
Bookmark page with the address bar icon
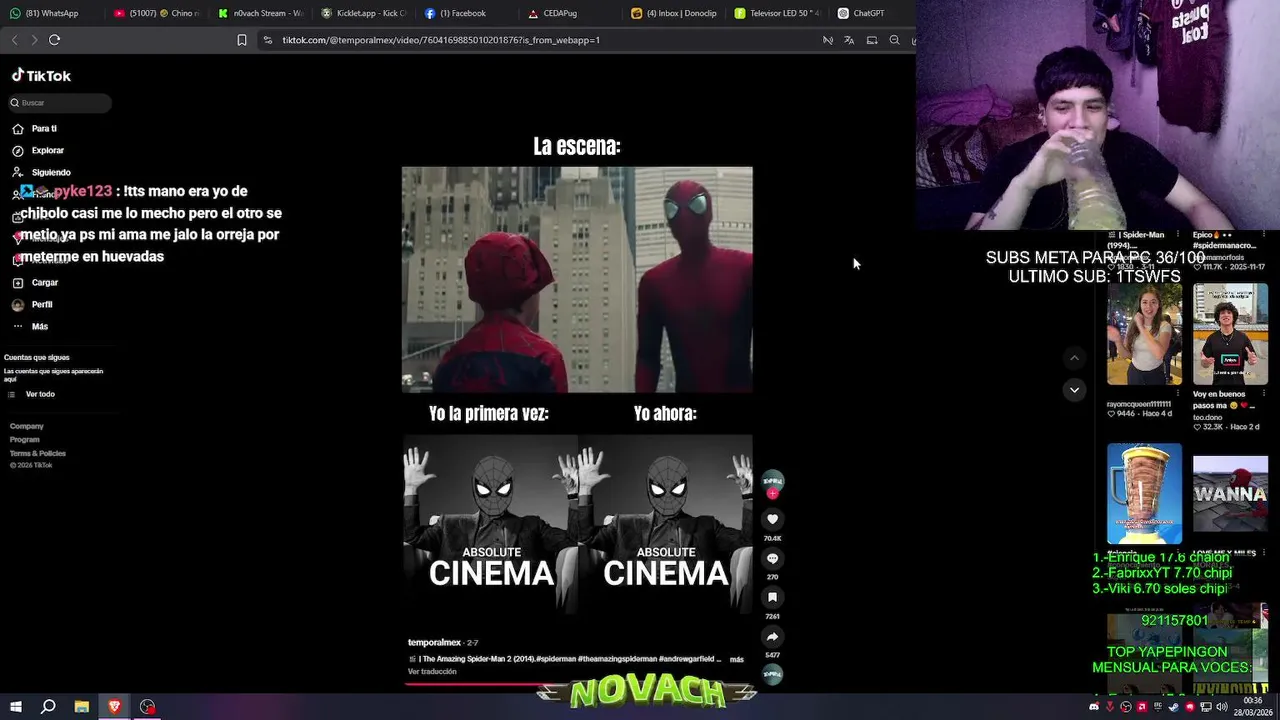[242, 40]
